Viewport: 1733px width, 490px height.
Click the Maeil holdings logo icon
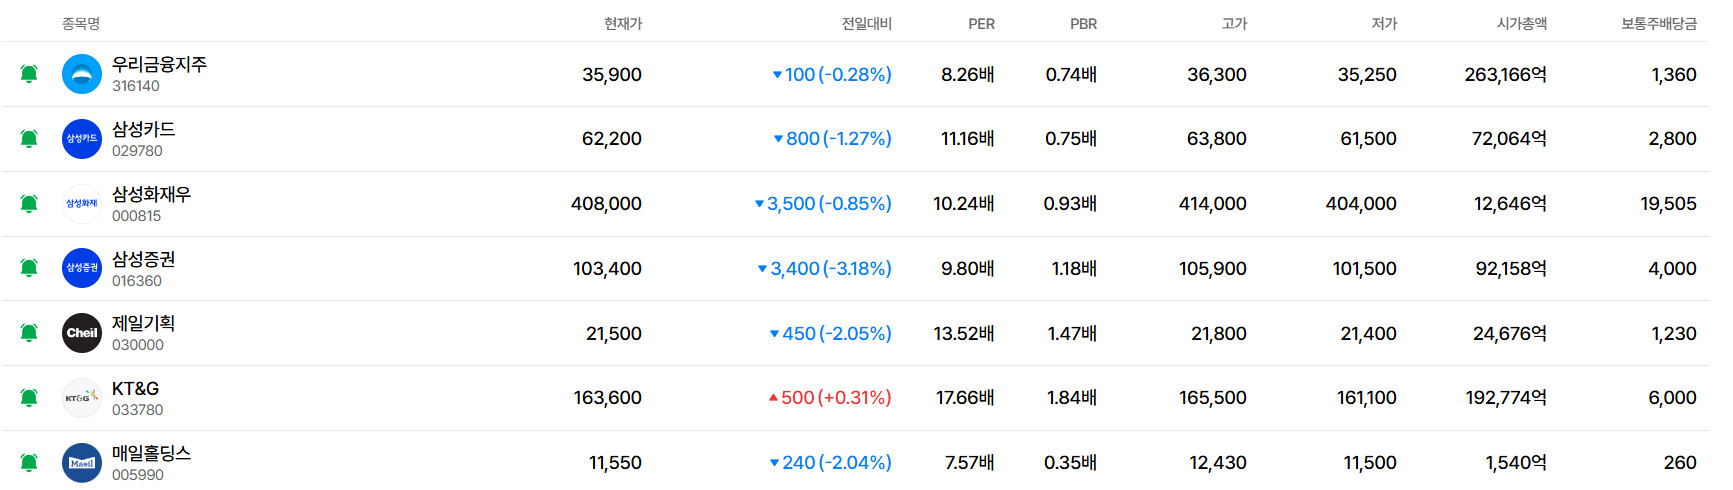tap(82, 463)
